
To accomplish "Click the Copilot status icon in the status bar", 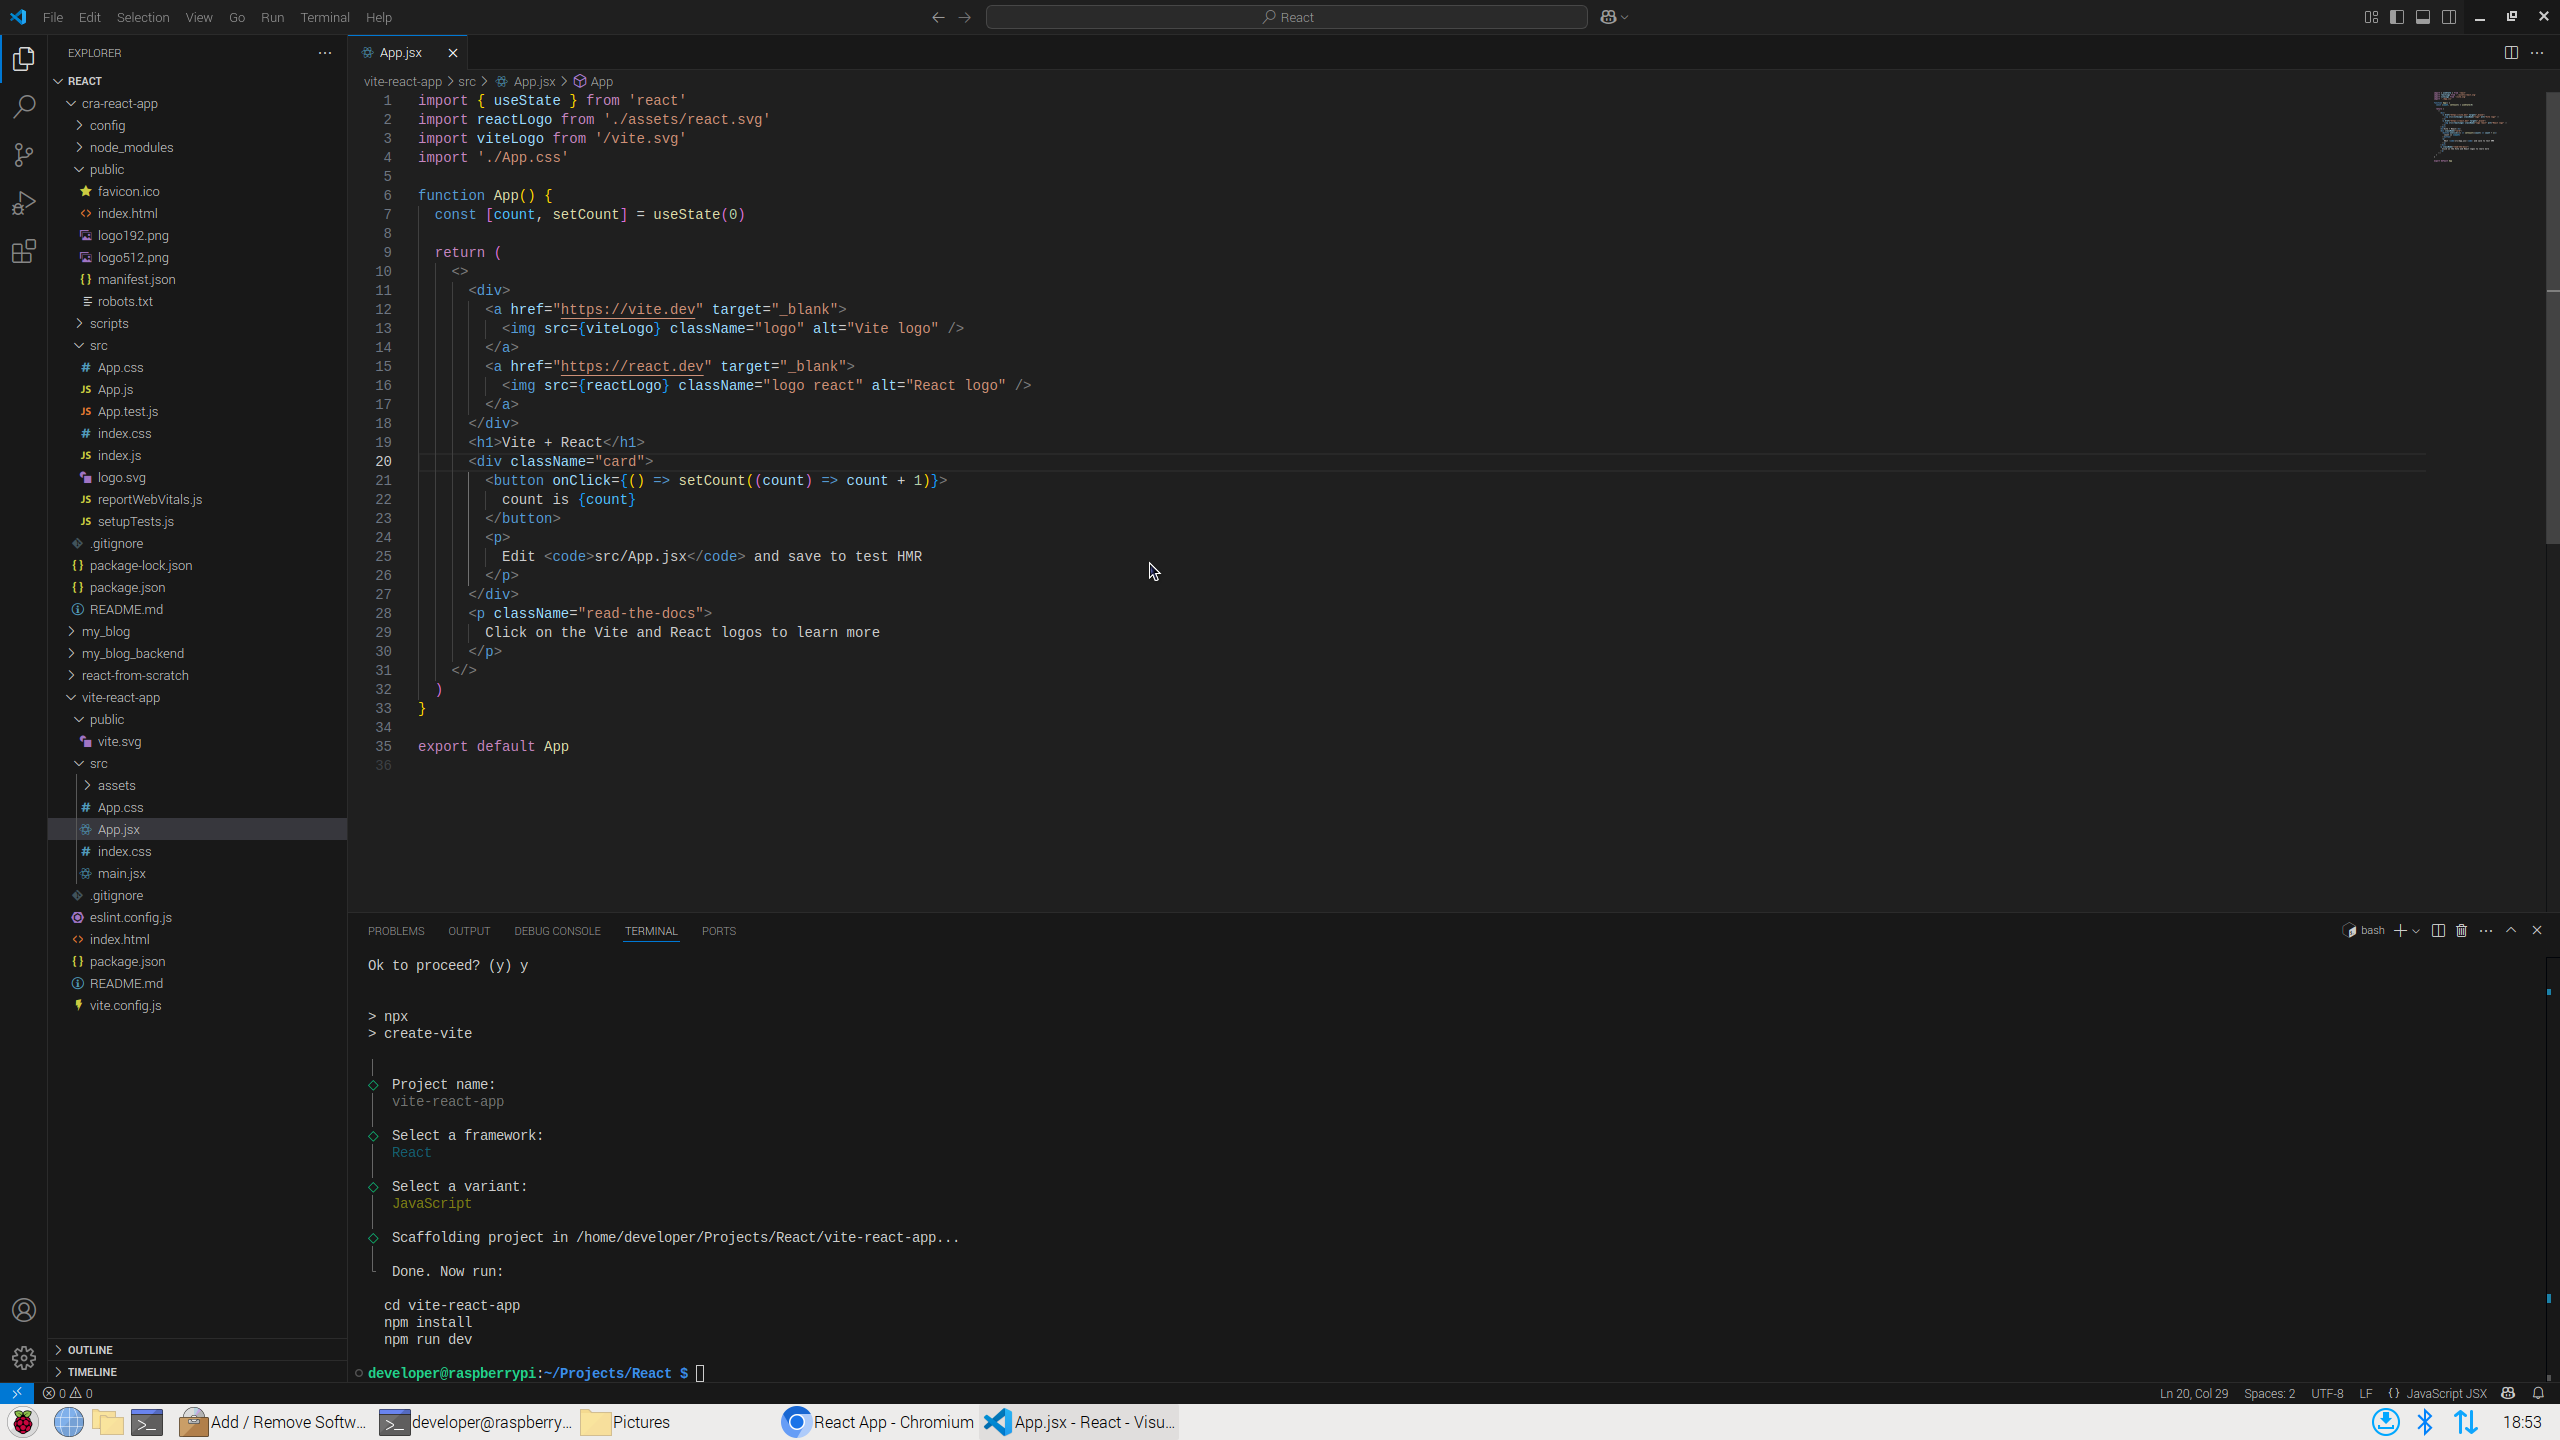I will tap(2508, 1393).
